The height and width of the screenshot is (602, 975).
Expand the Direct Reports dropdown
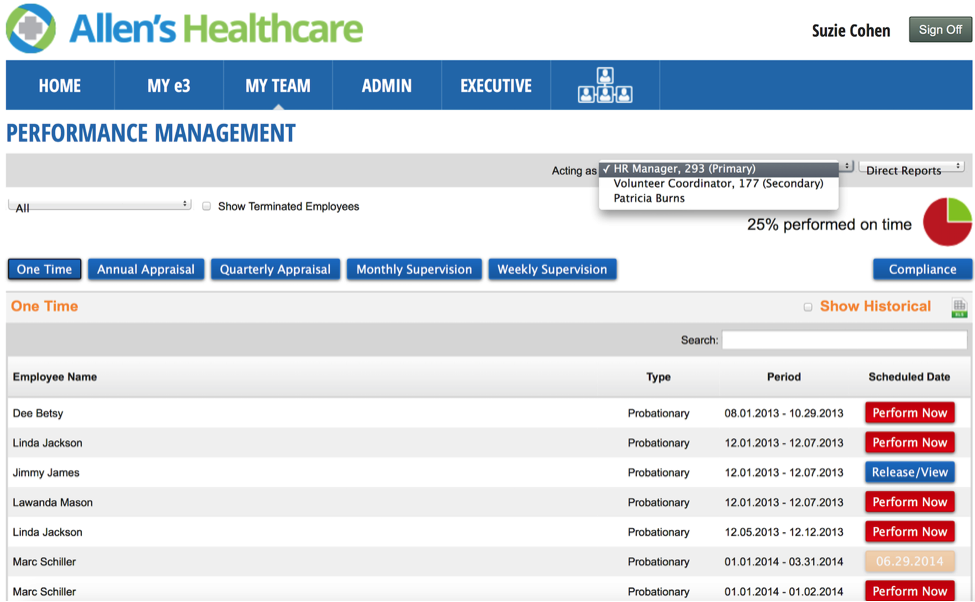pyautogui.click(x=911, y=169)
